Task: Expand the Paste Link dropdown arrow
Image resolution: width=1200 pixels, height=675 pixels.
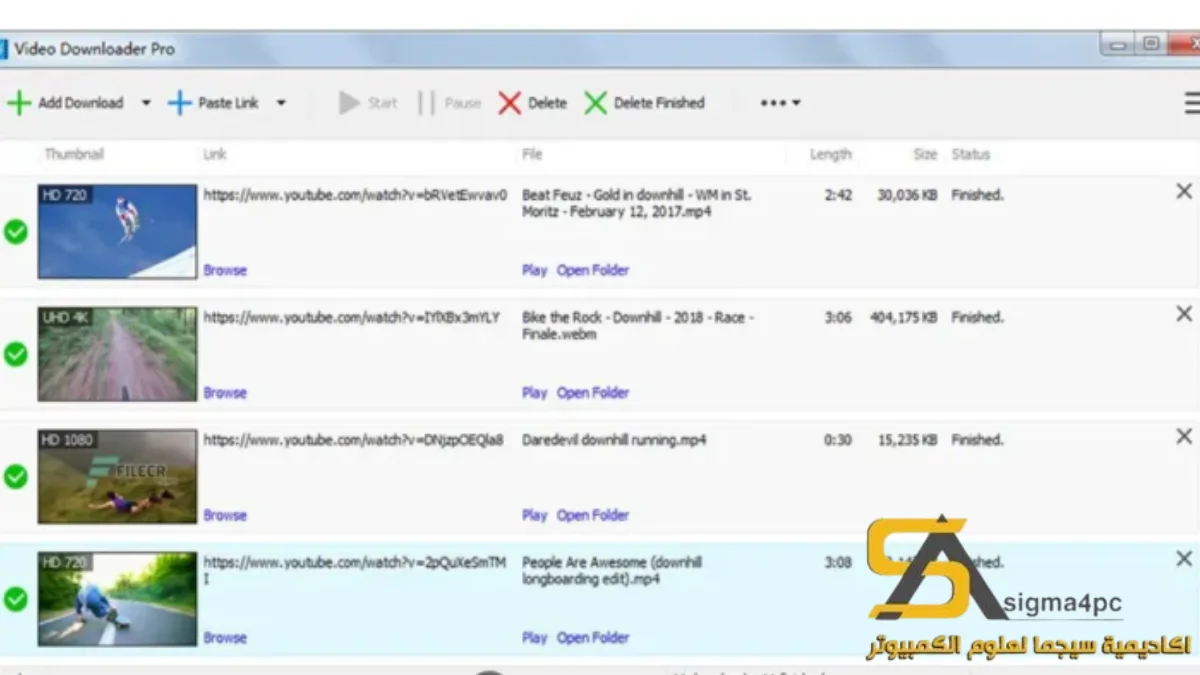Action: 281,103
